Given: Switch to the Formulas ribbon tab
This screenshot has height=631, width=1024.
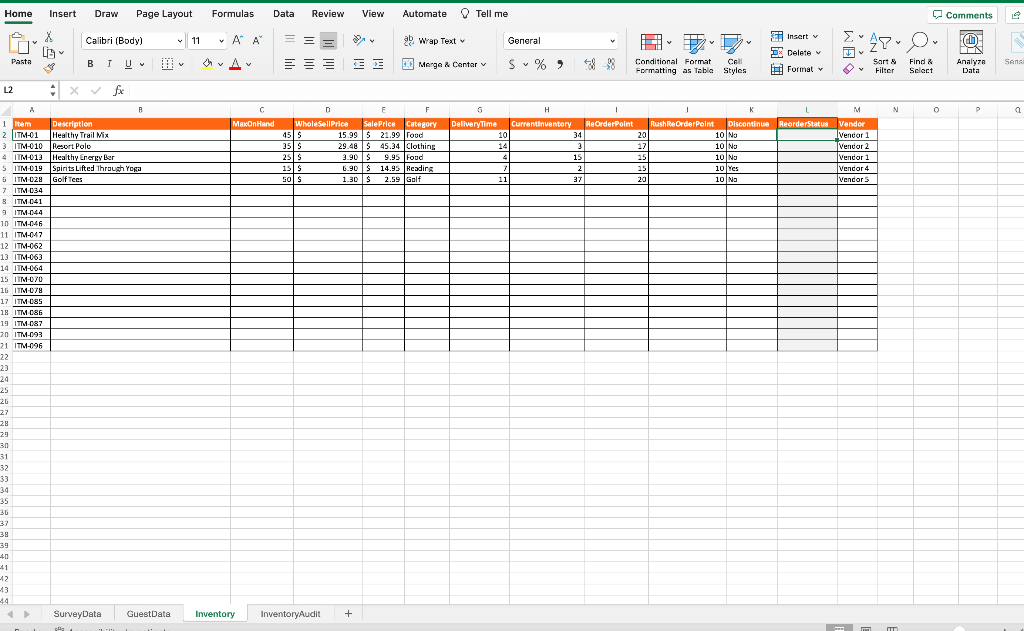Looking at the screenshot, I should click(233, 14).
